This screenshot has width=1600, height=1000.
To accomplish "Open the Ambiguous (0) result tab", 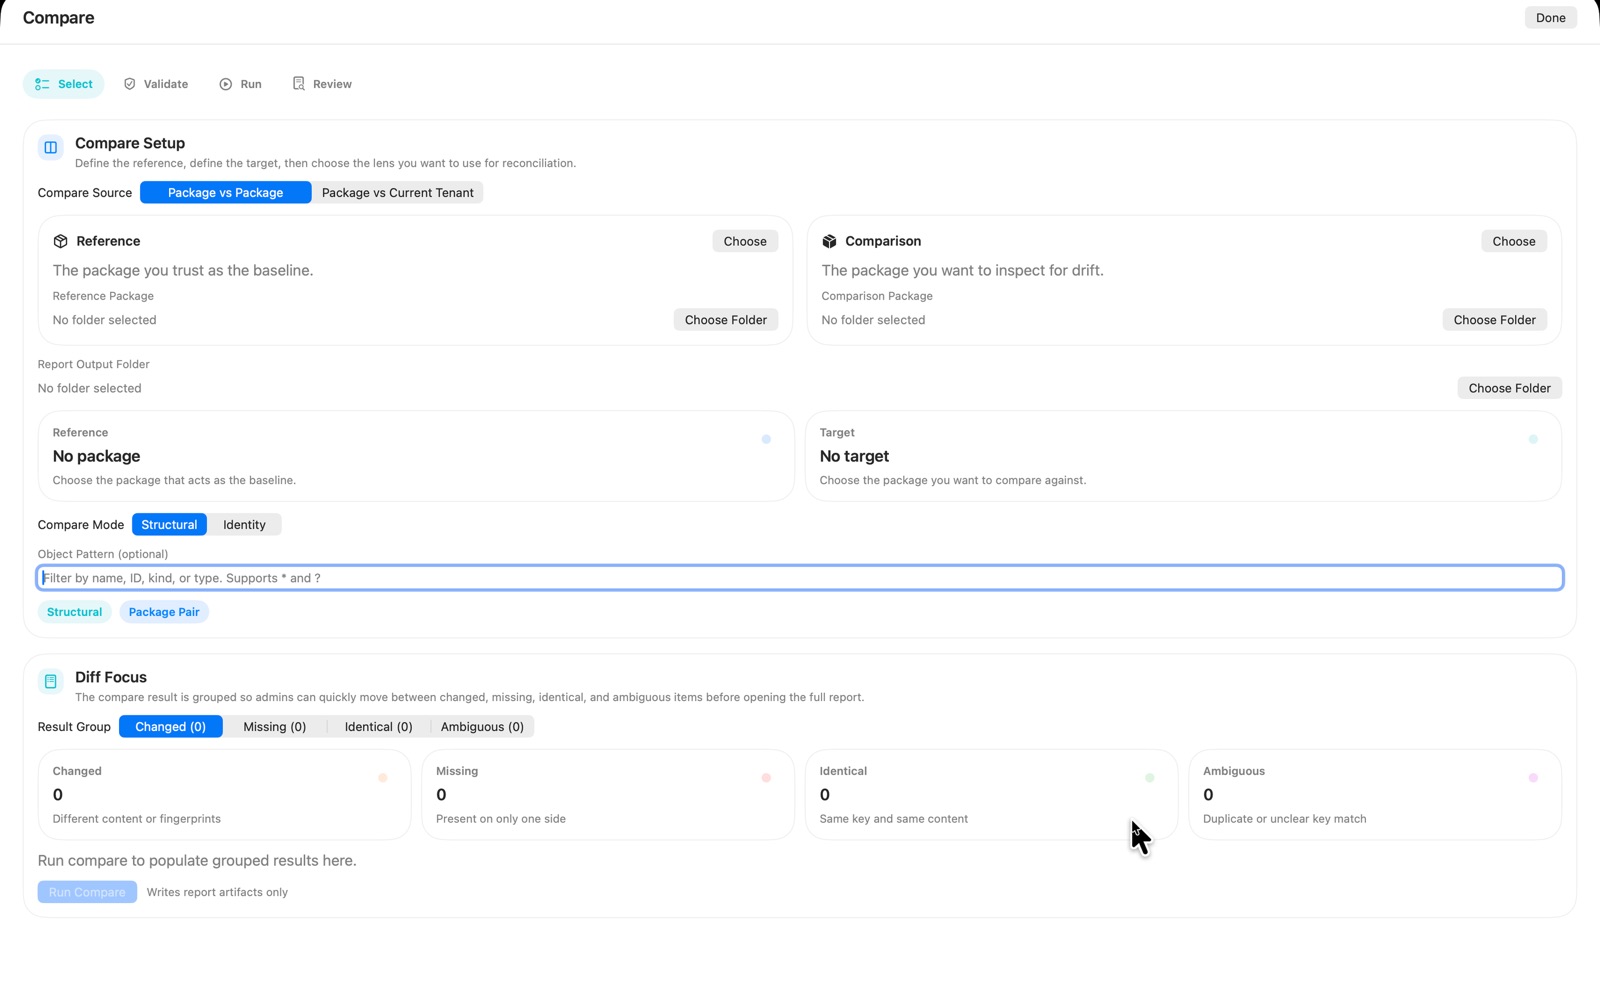I will pos(483,727).
